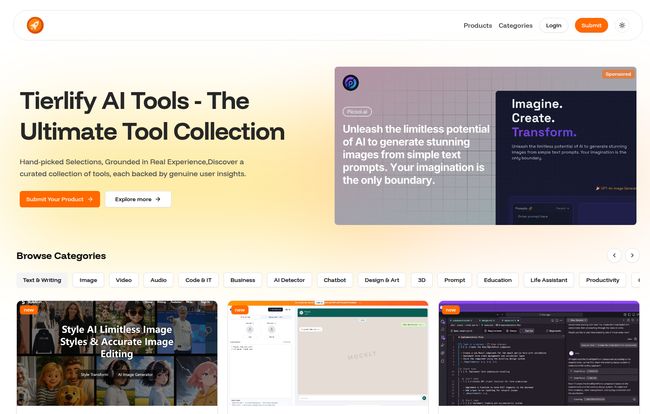Image resolution: width=650 pixels, height=414 pixels.
Task: Open the dark code editor tool card
Action: tap(539, 353)
